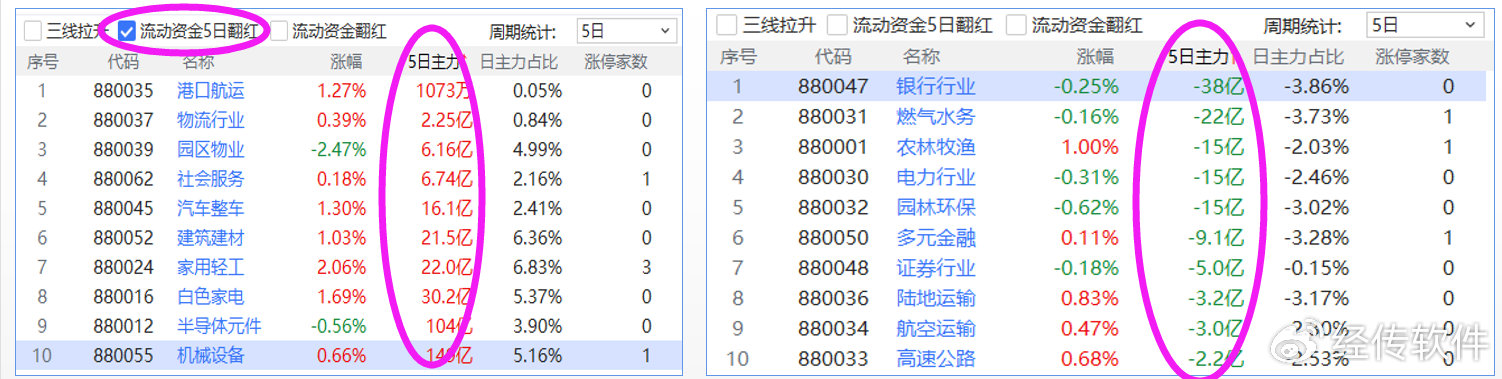
Task: Select the 1.00% change value for 农林牧渔
Action: 1089,147
